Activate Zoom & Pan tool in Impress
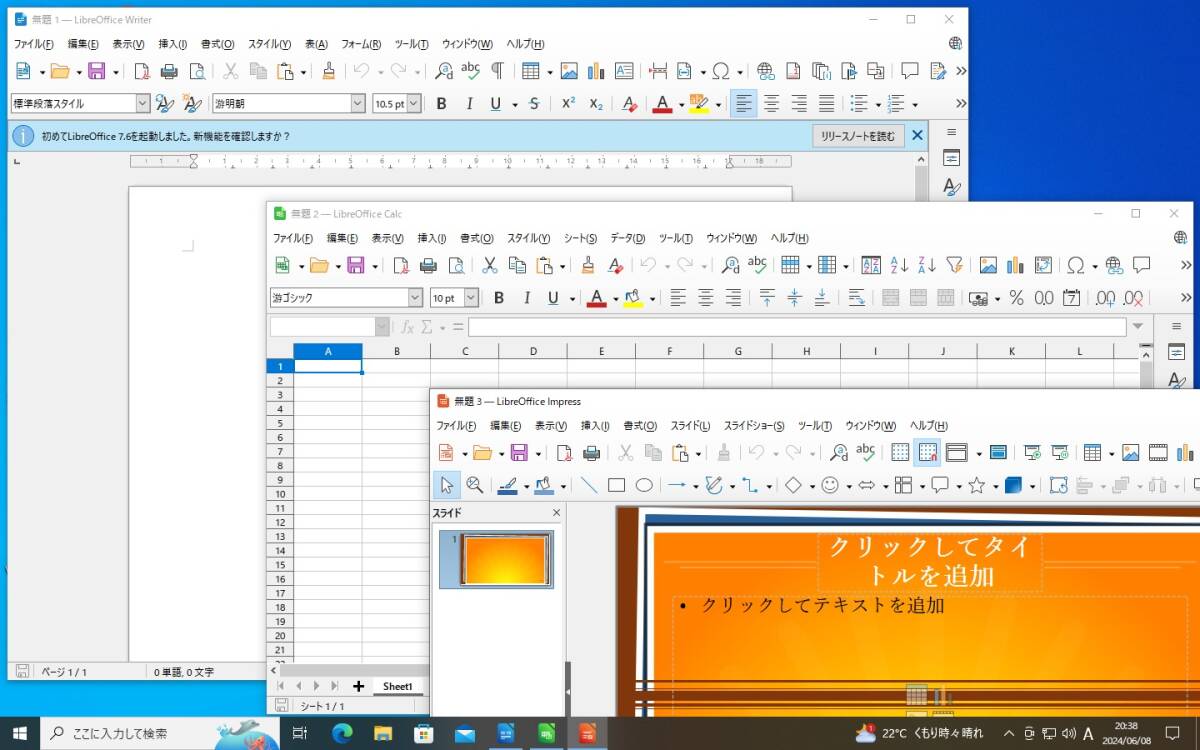 tap(475, 485)
